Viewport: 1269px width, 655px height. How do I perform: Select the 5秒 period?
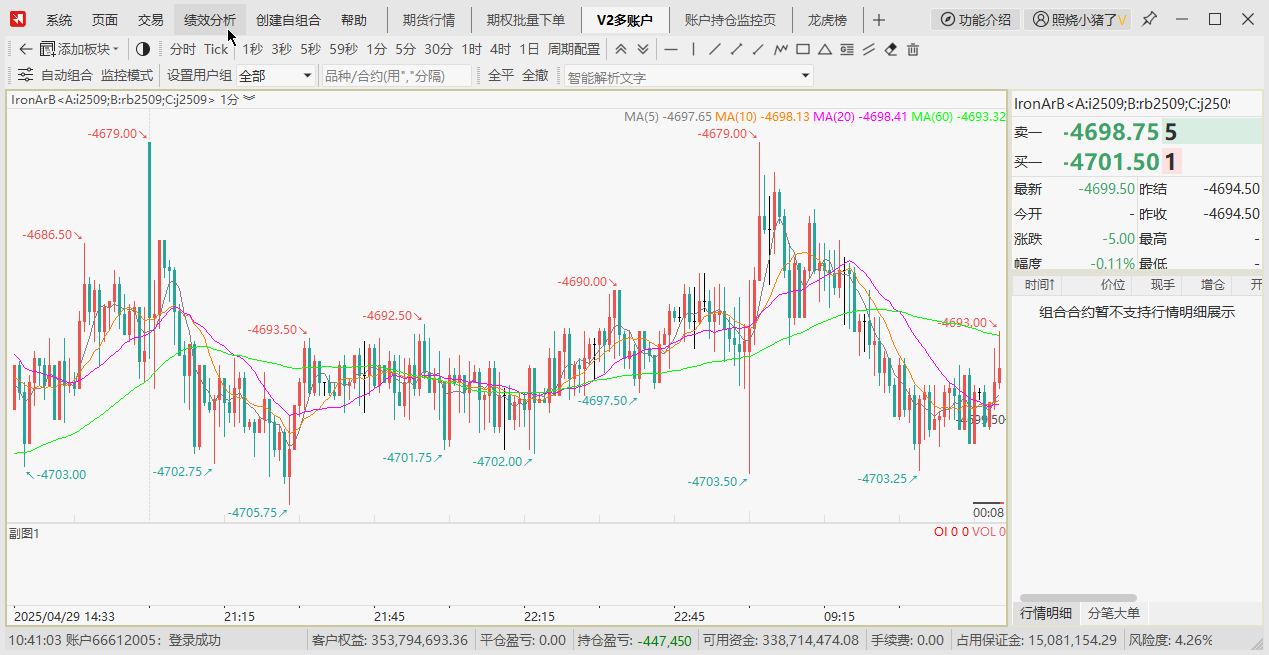[310, 49]
